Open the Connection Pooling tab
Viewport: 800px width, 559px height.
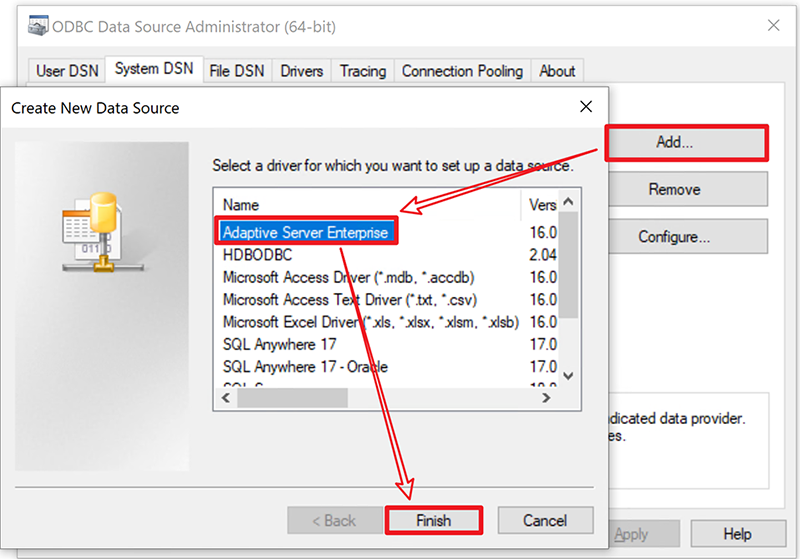click(x=462, y=71)
